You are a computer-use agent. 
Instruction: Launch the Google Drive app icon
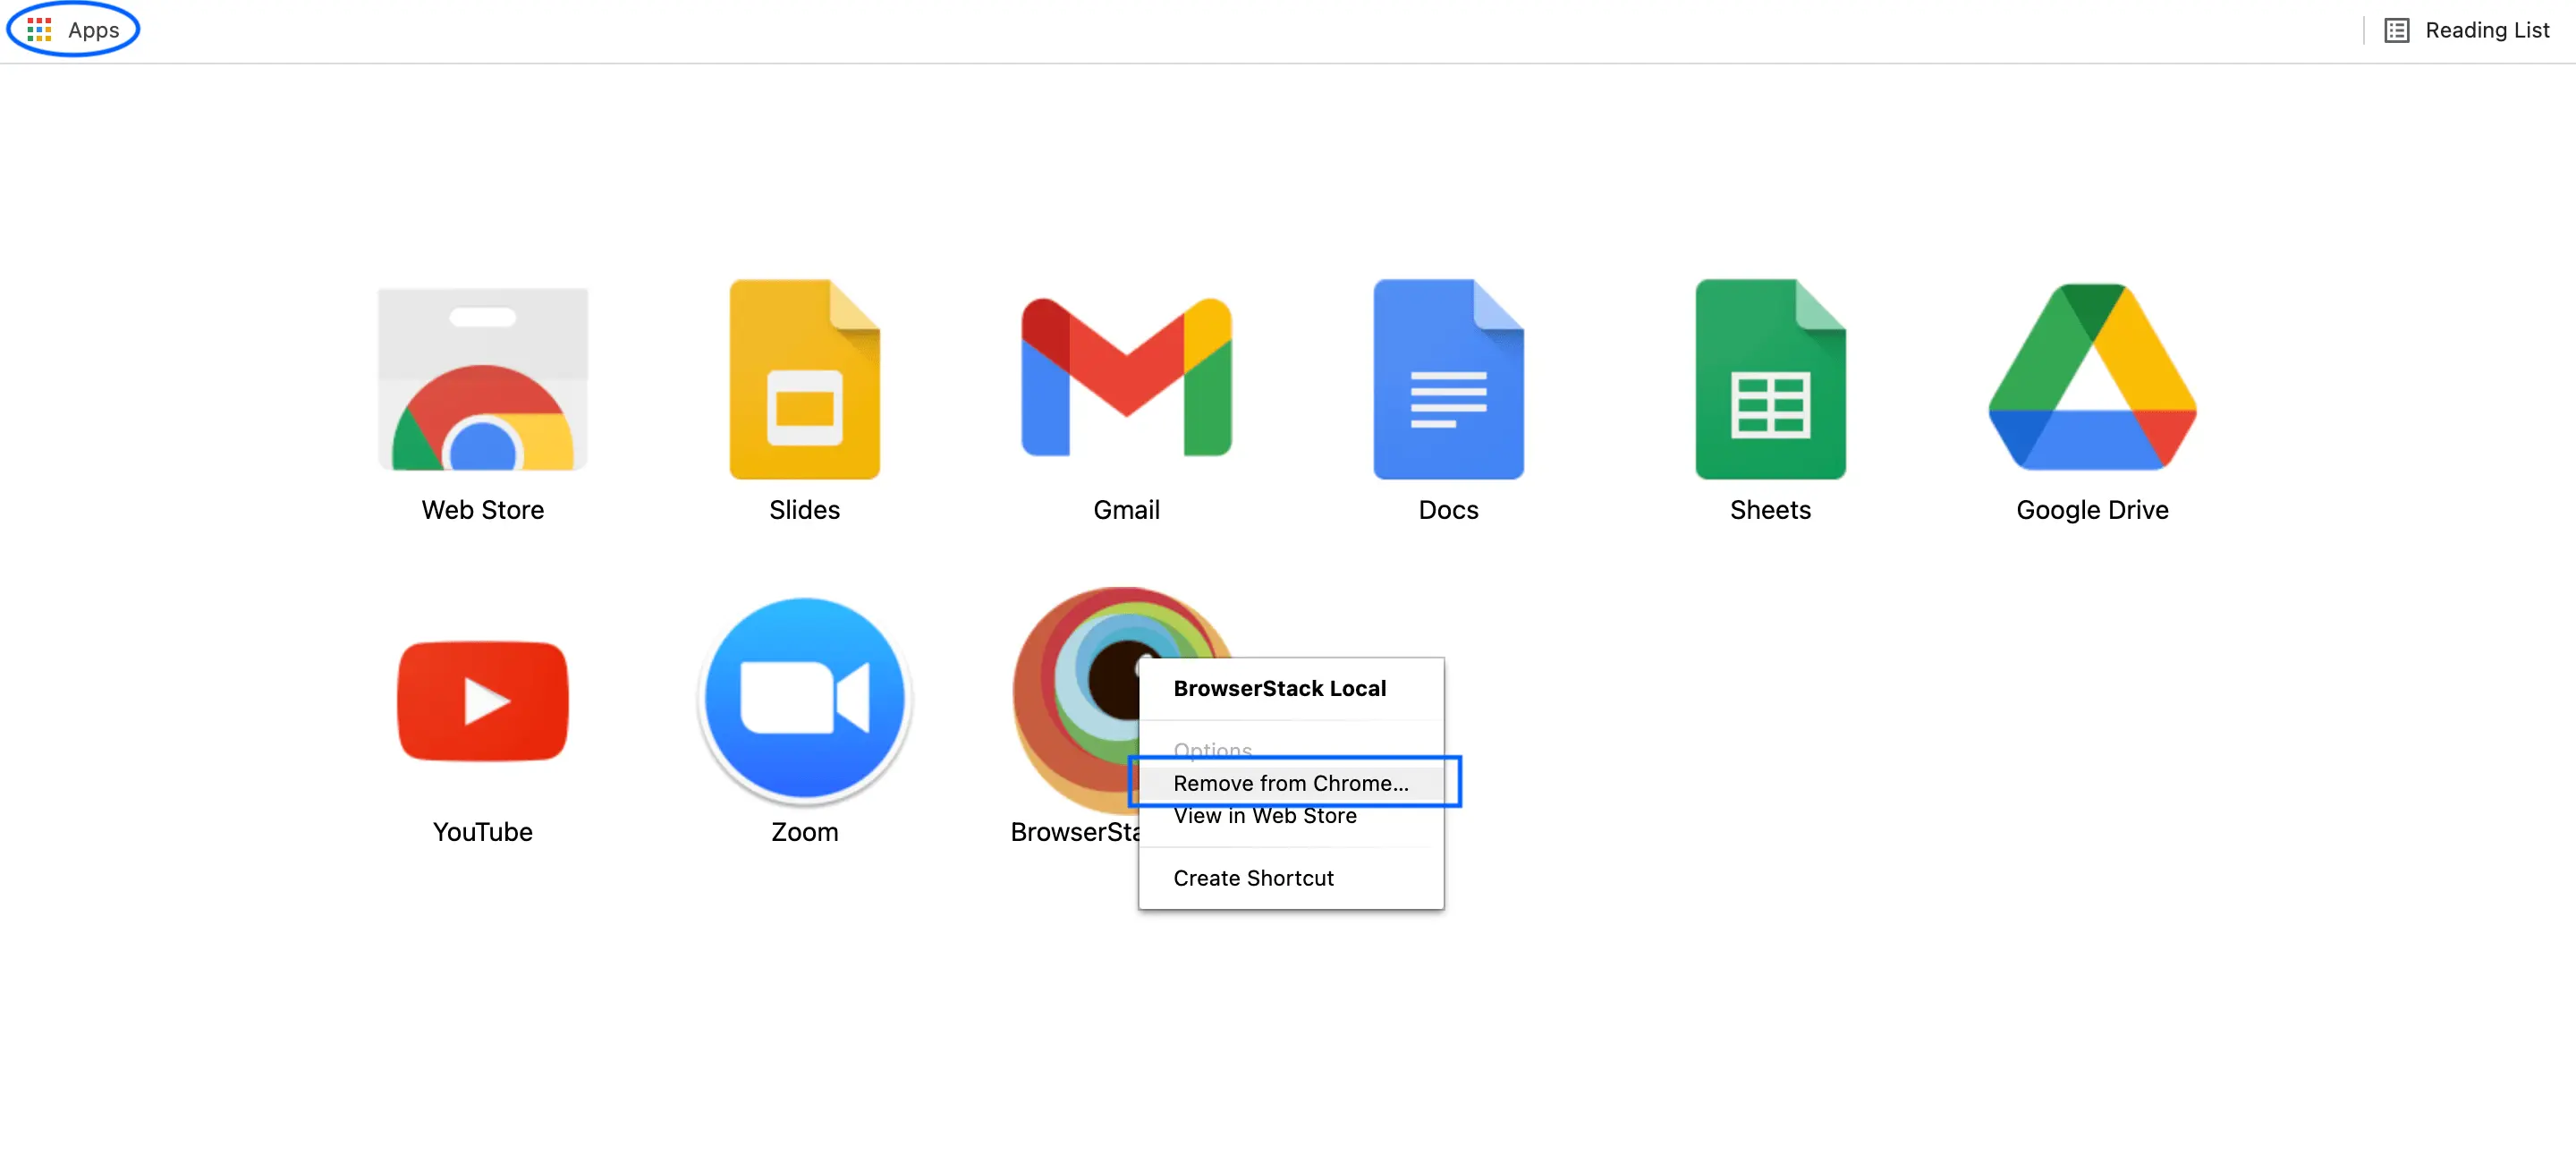tap(2092, 380)
